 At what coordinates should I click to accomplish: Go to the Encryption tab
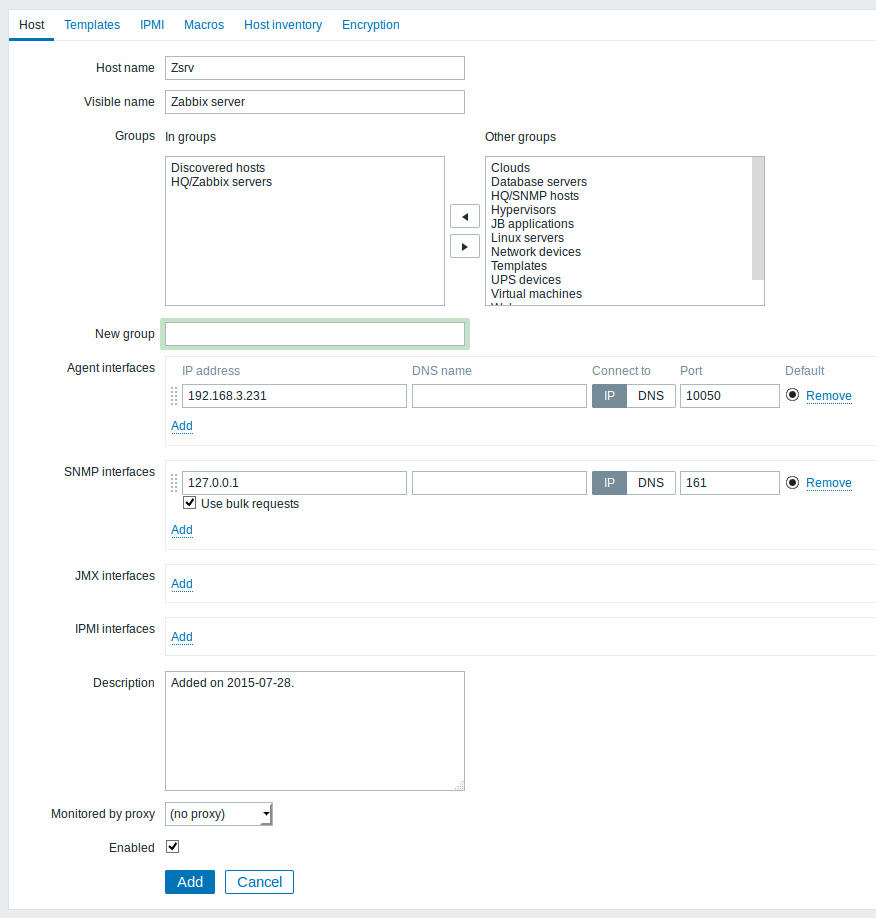371,25
